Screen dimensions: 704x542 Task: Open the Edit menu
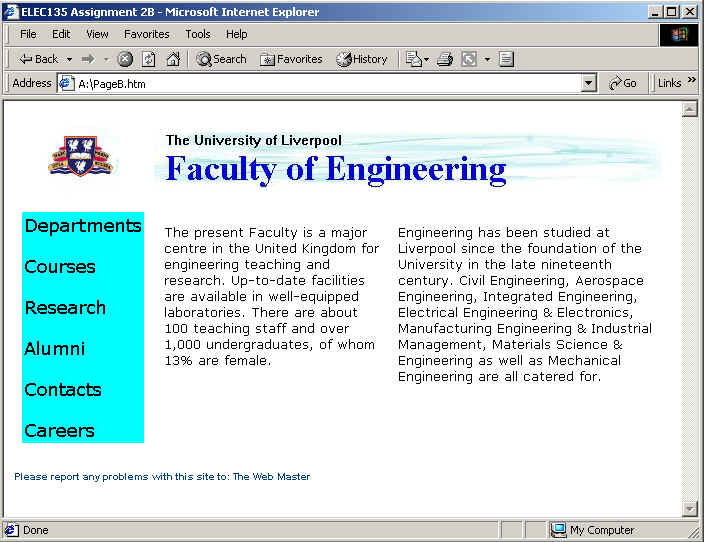pos(61,34)
